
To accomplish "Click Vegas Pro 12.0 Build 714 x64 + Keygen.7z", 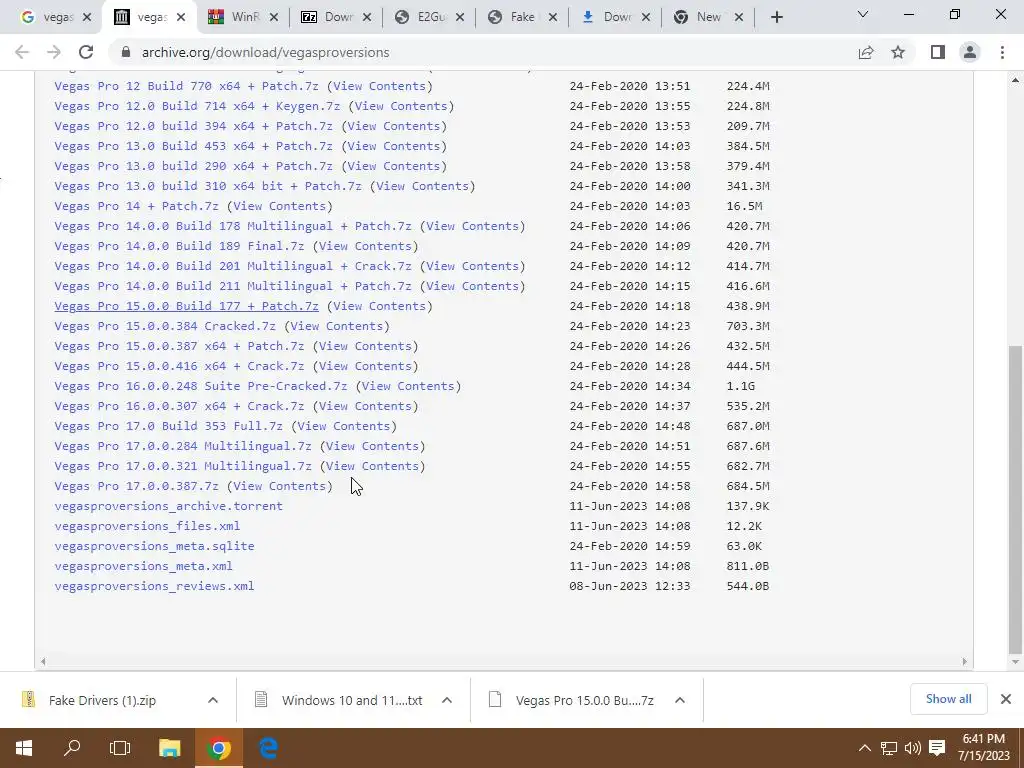I will [x=197, y=106].
